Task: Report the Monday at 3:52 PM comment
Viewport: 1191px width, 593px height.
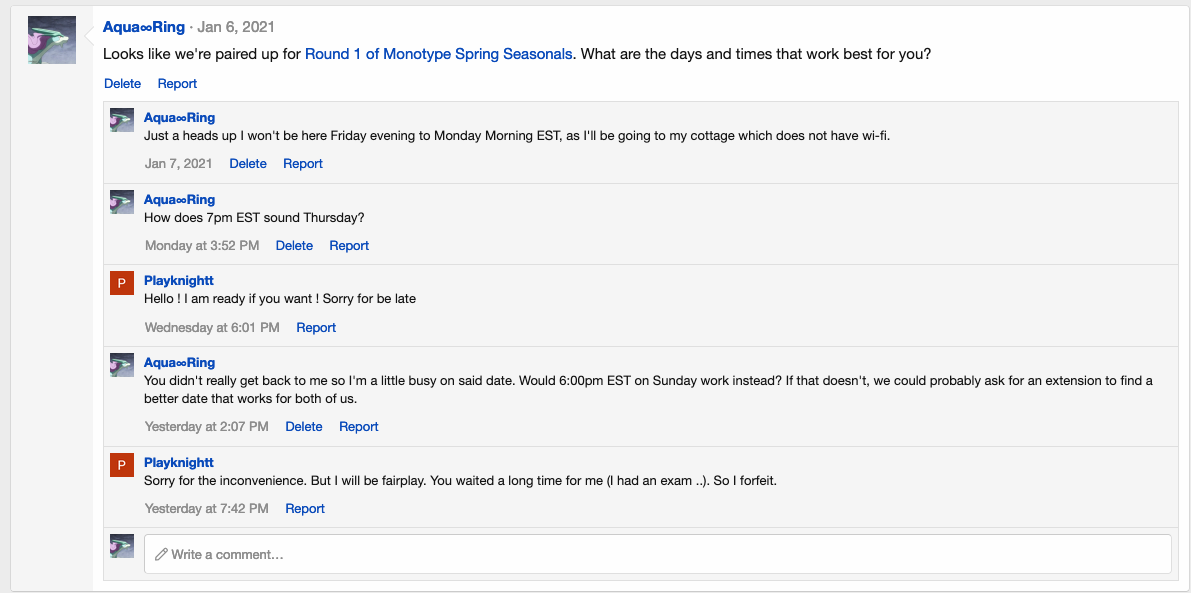Action: 349,246
